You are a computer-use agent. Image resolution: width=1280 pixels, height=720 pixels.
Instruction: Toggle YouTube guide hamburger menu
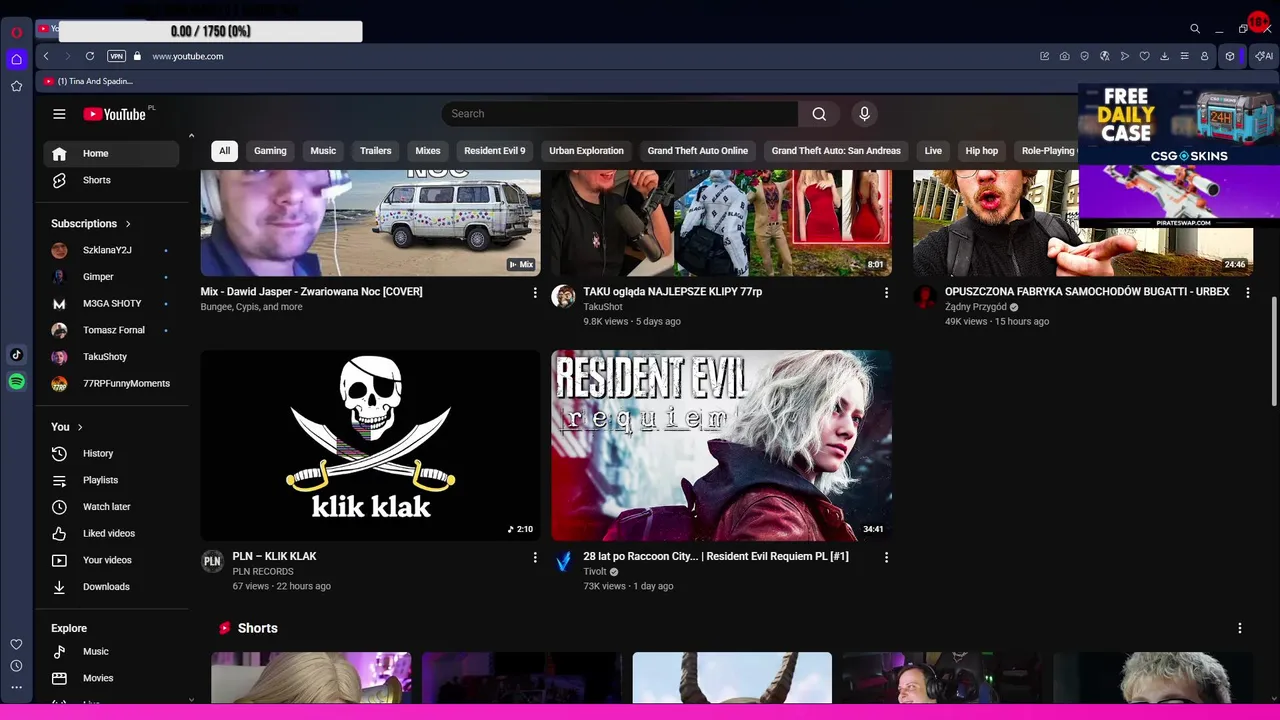[x=59, y=114]
